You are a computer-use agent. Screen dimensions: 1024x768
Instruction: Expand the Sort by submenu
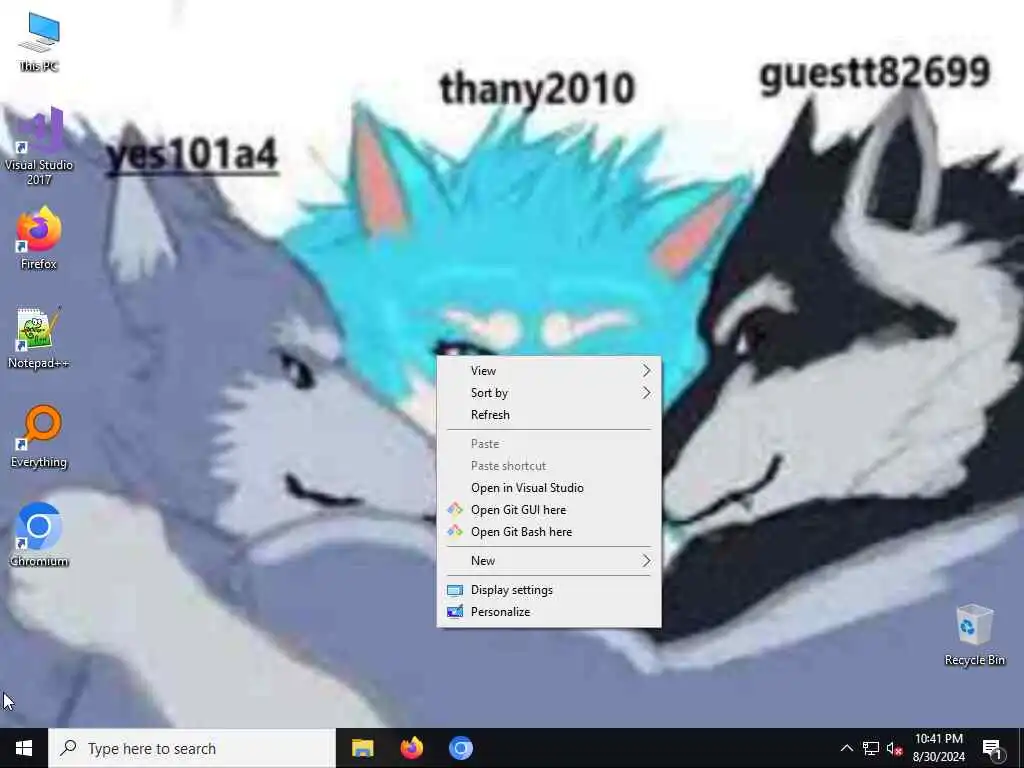[549, 393]
